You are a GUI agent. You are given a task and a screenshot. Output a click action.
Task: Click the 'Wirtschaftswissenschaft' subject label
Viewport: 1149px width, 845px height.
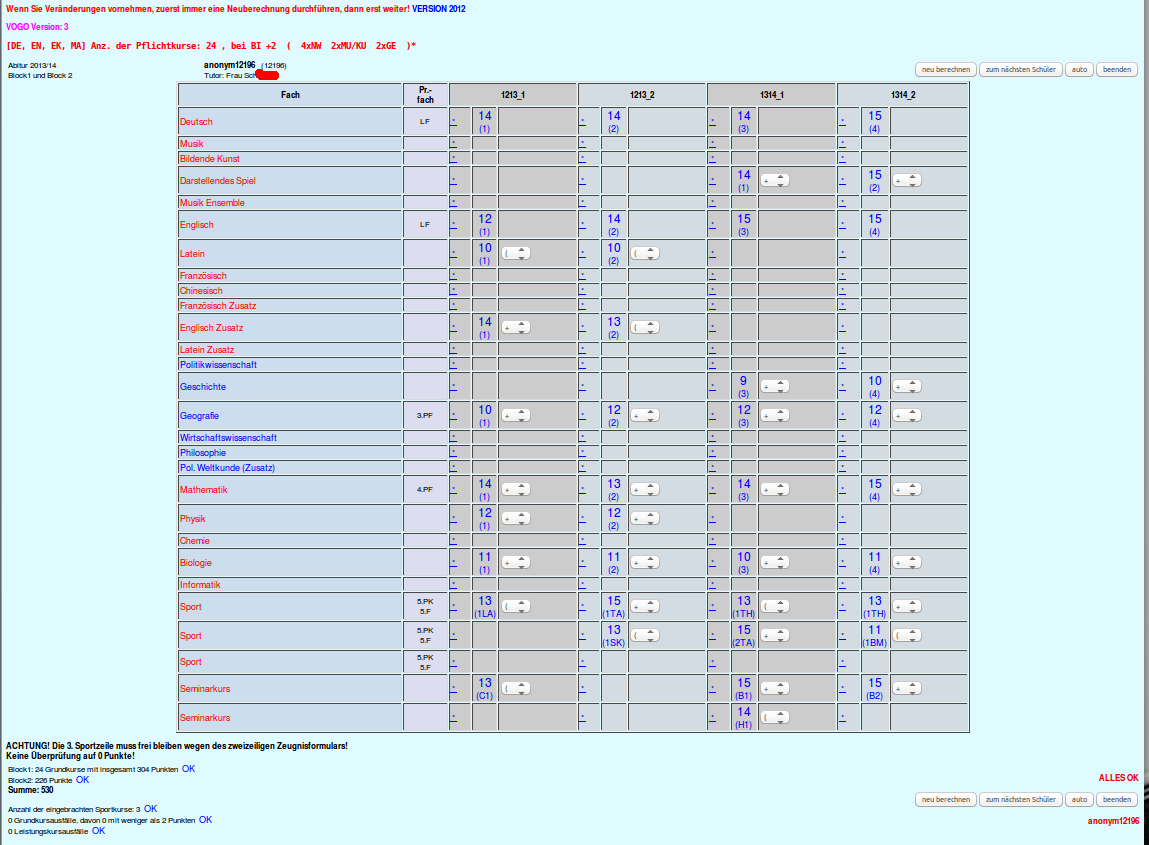229,438
